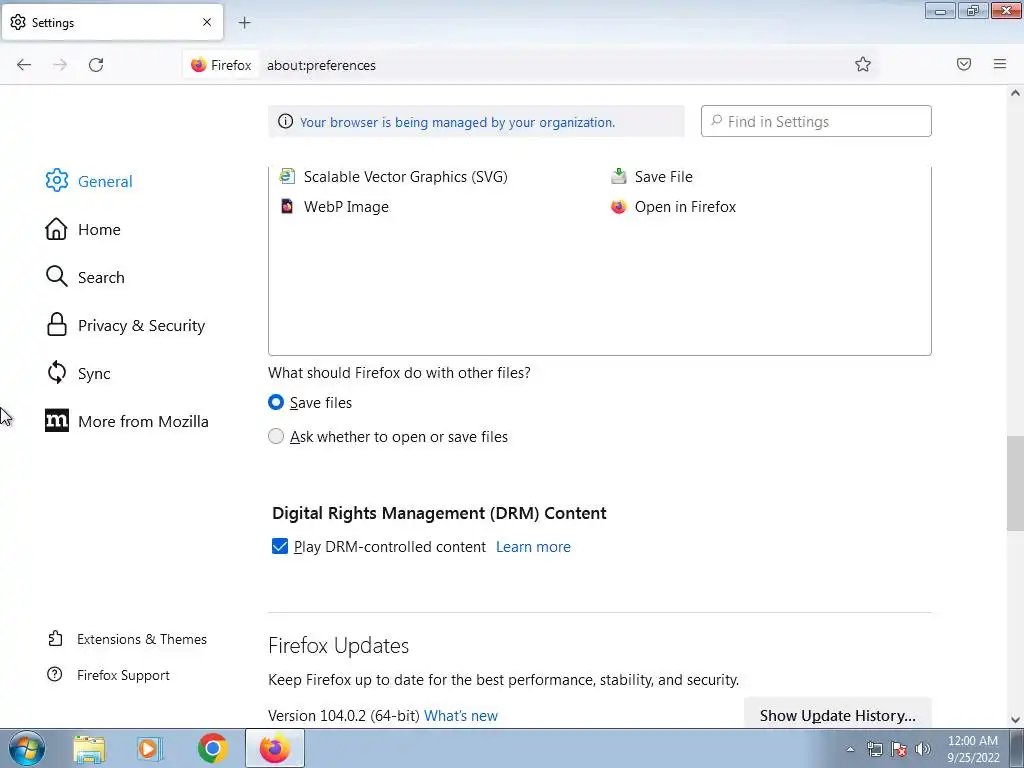Bookmark this page with the star
Screen dimensions: 1024x768
click(863, 64)
